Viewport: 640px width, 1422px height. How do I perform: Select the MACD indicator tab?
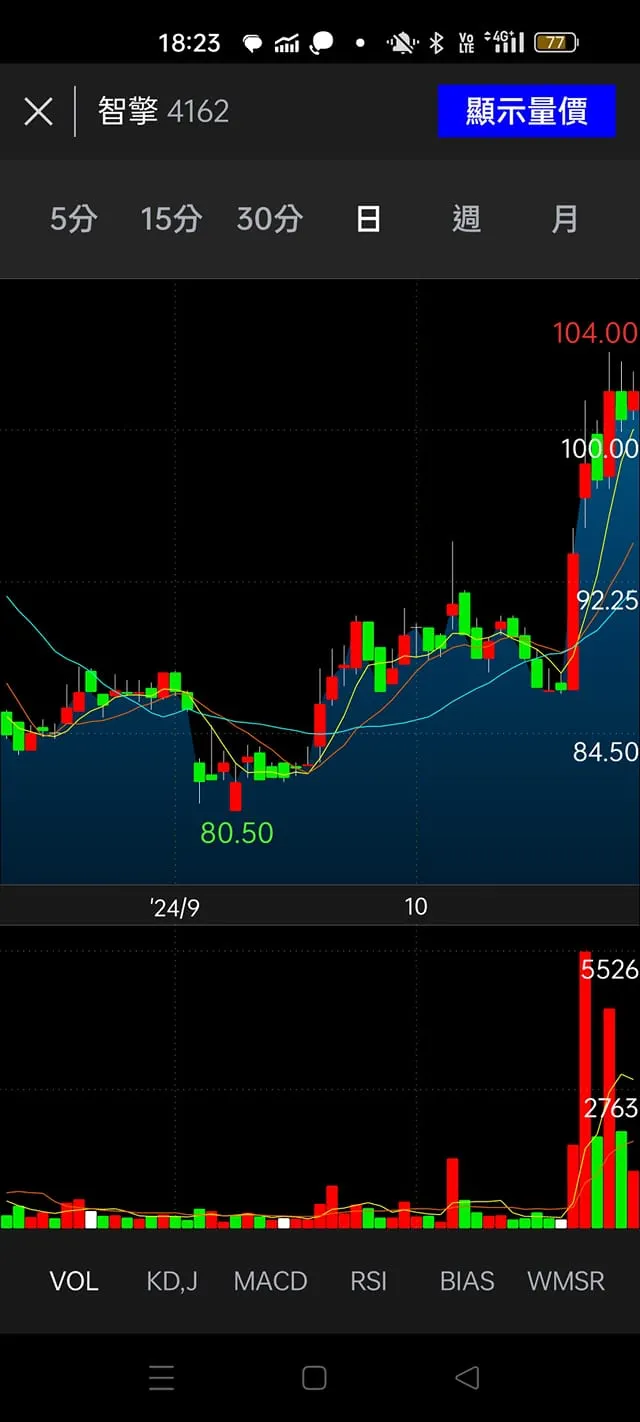pos(270,1281)
